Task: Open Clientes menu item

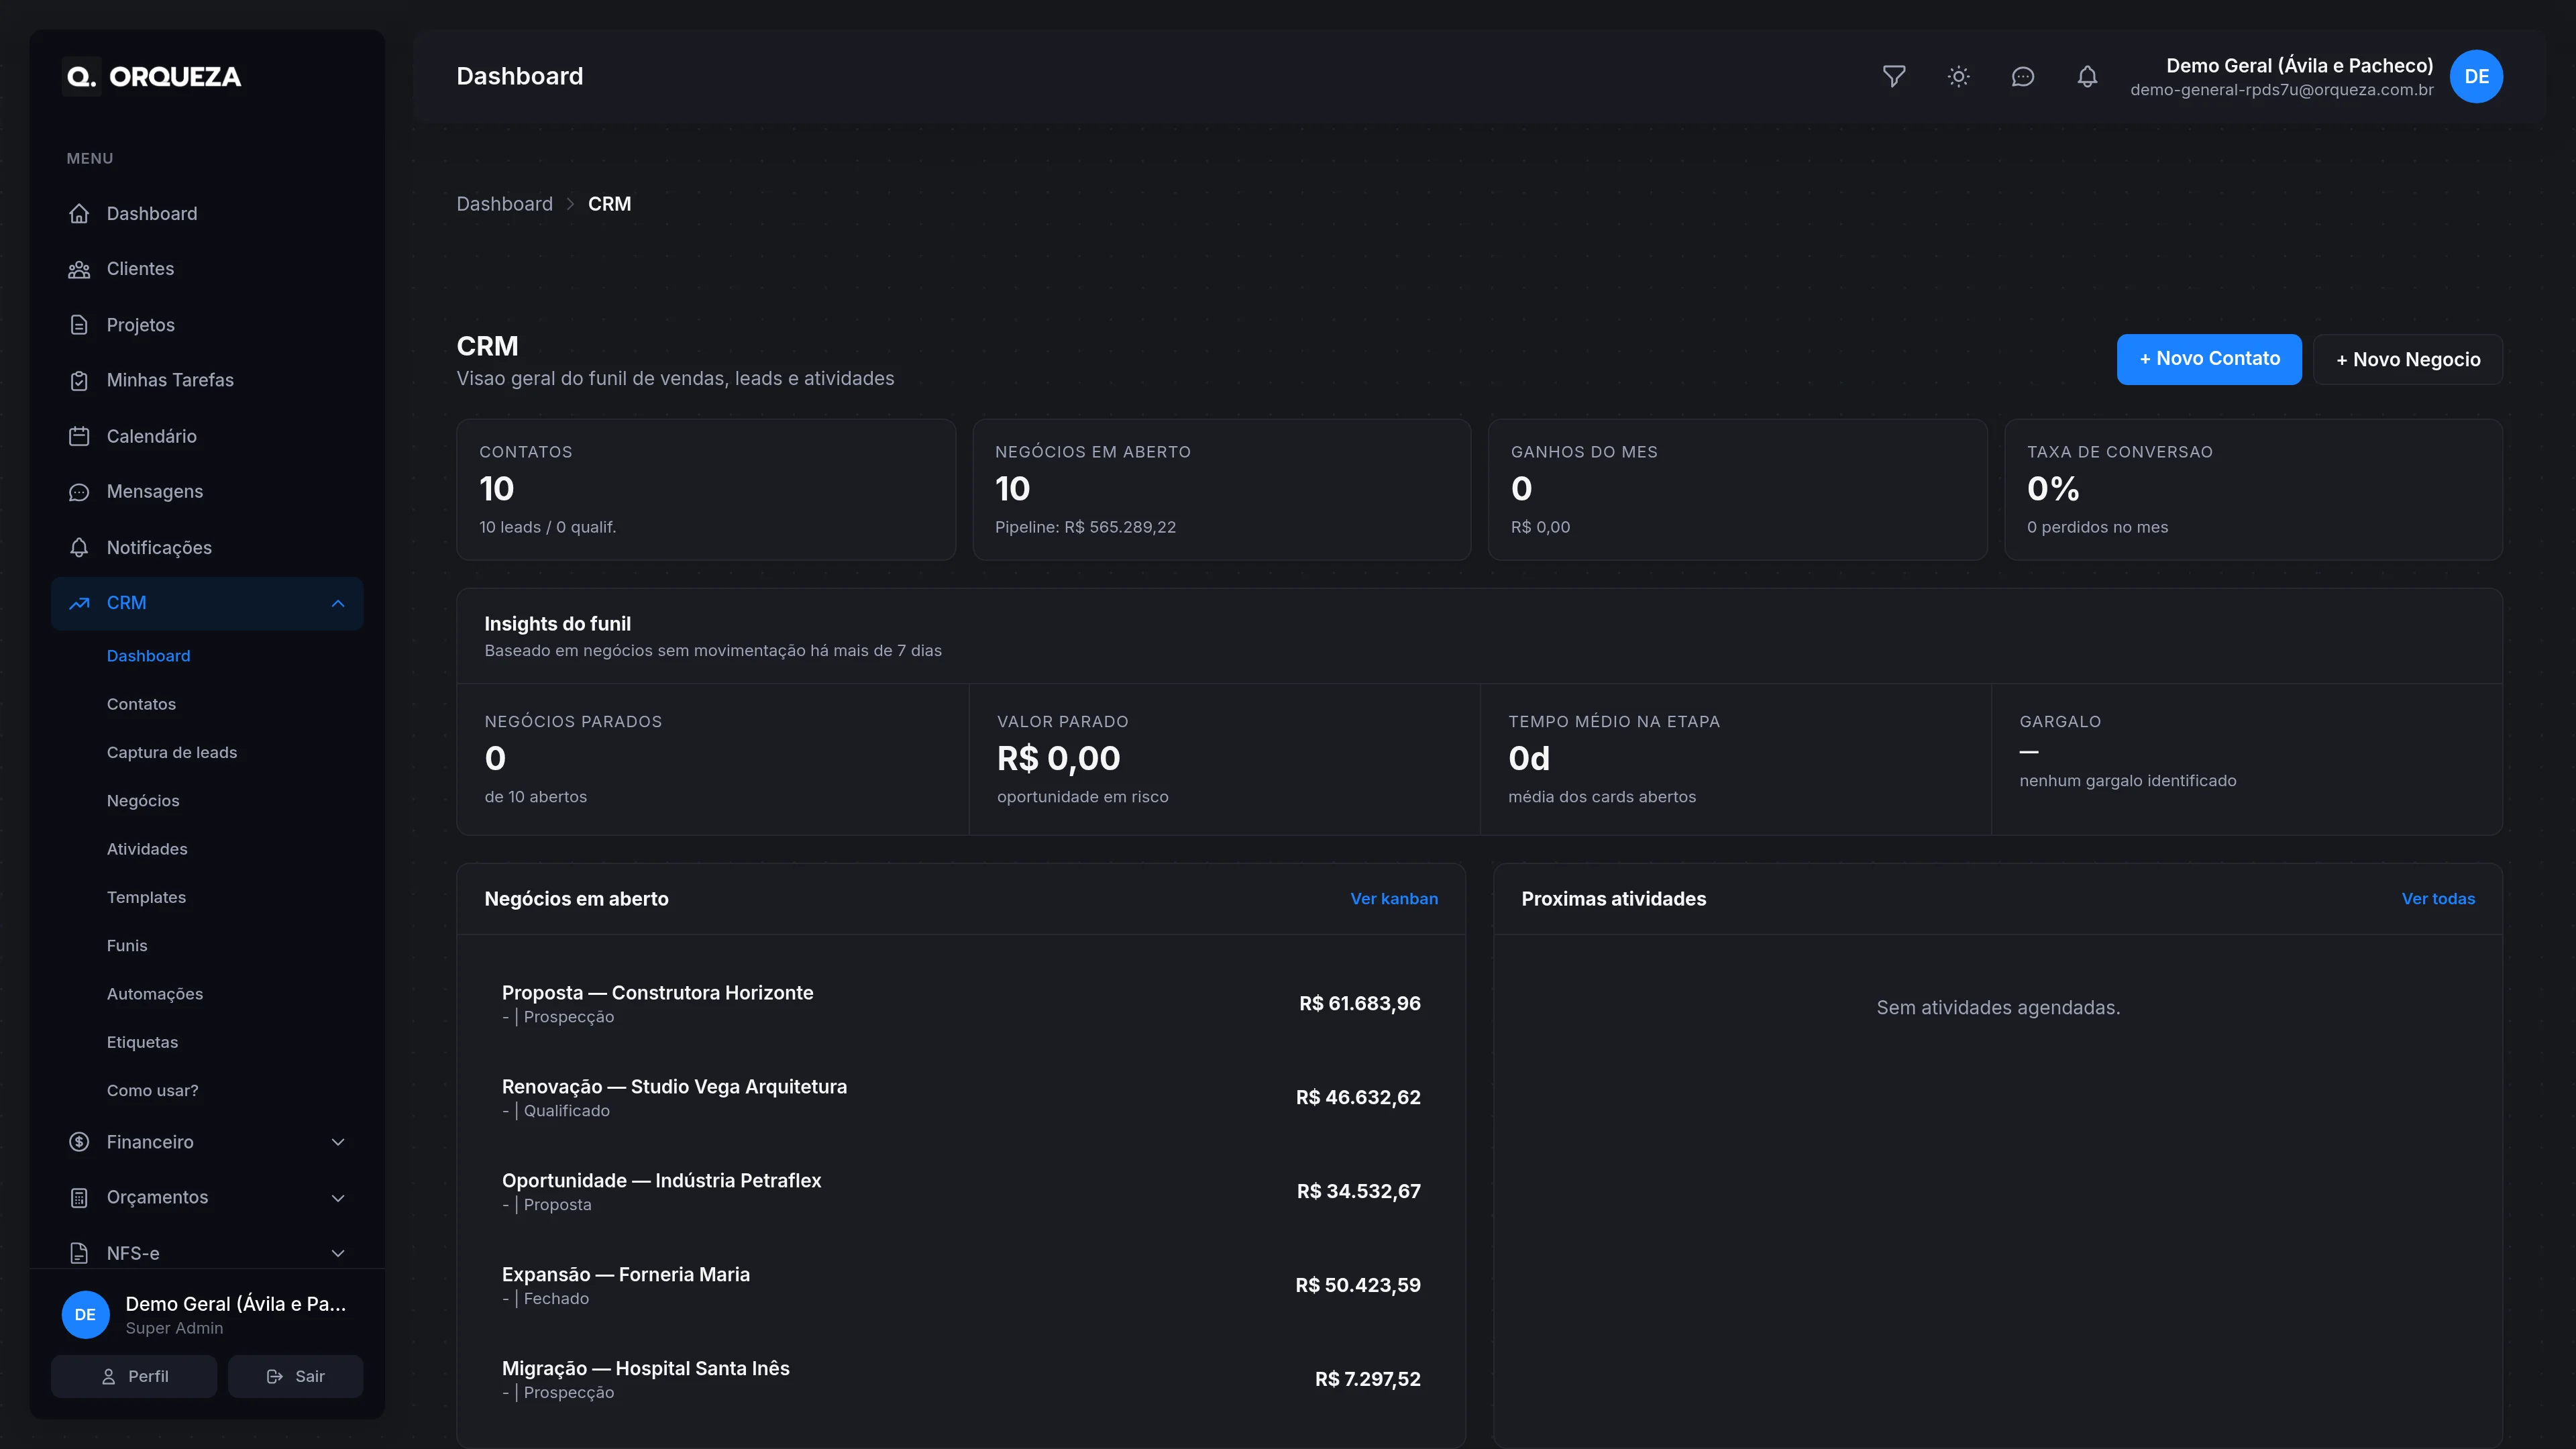Action: 207,269
